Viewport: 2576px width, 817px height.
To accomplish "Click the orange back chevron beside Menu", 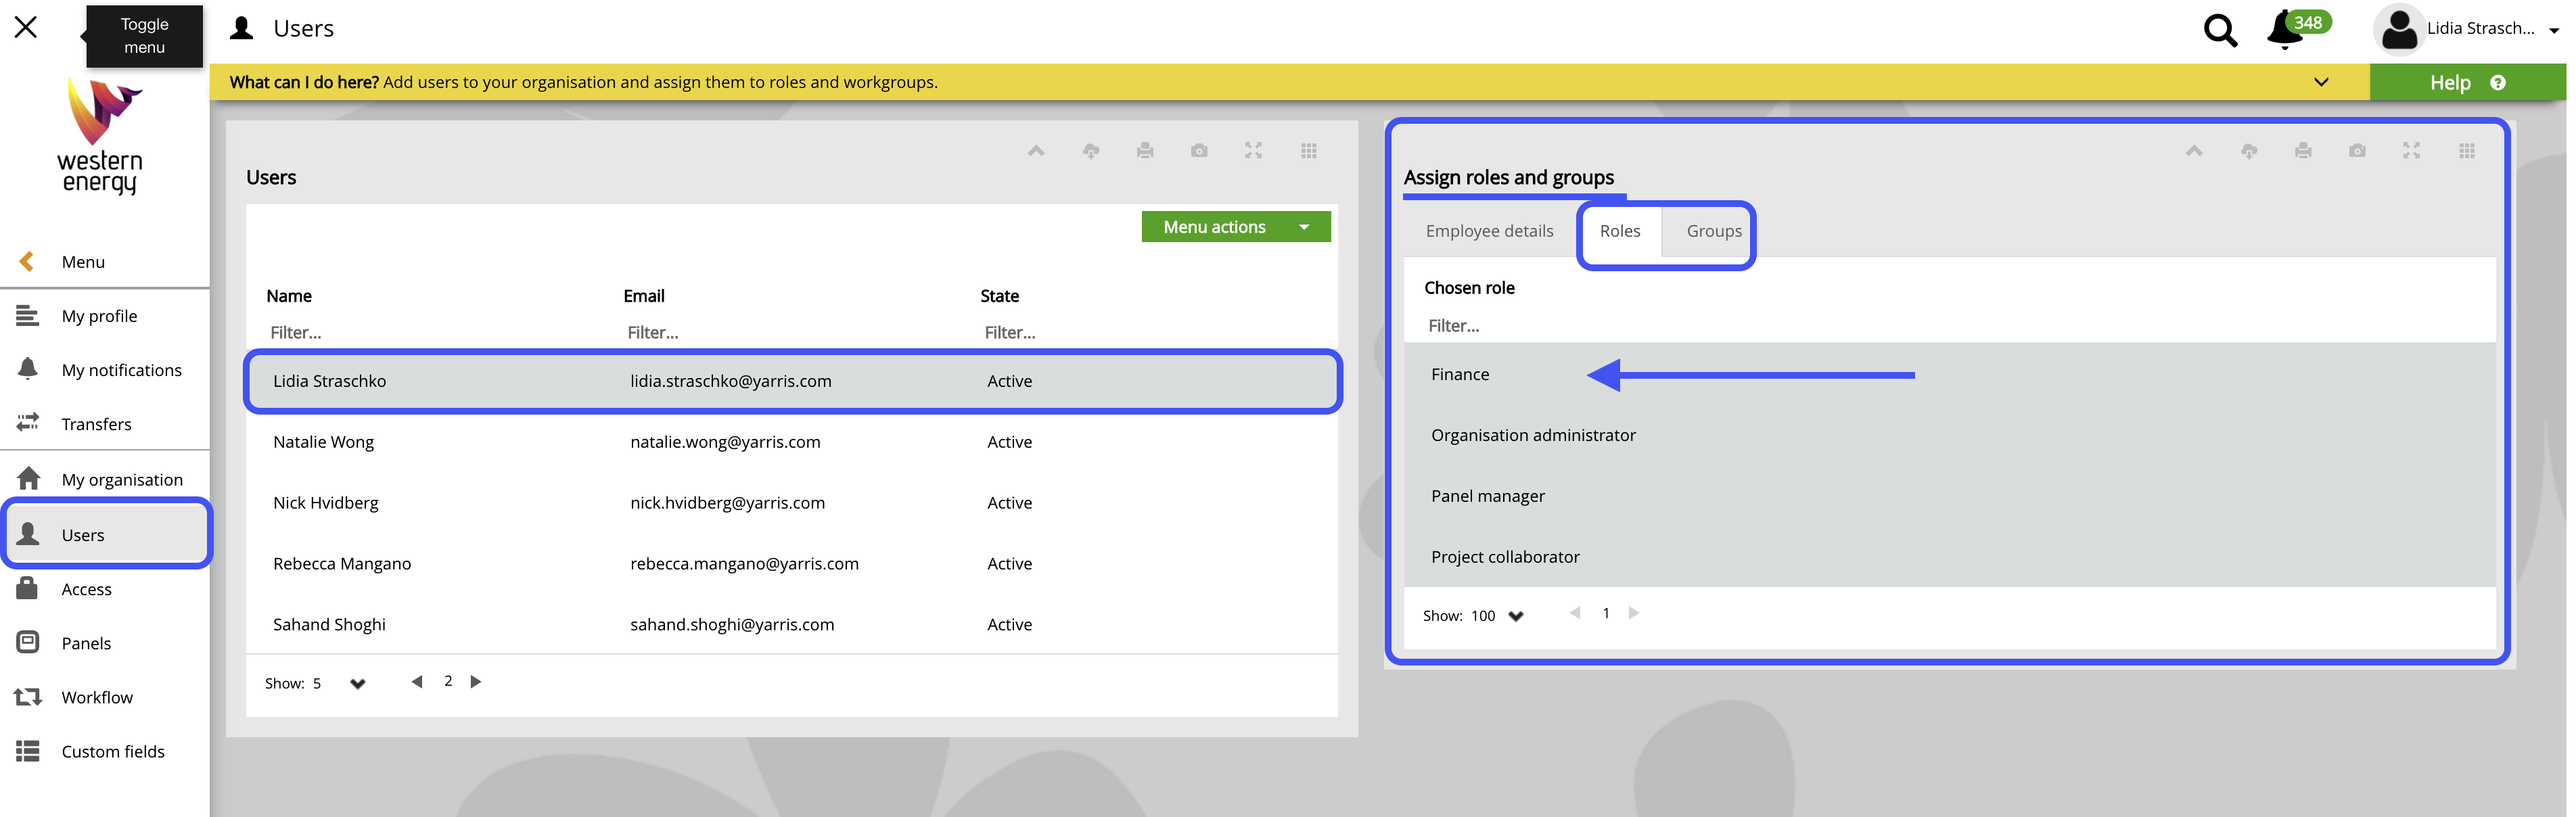I will [27, 261].
